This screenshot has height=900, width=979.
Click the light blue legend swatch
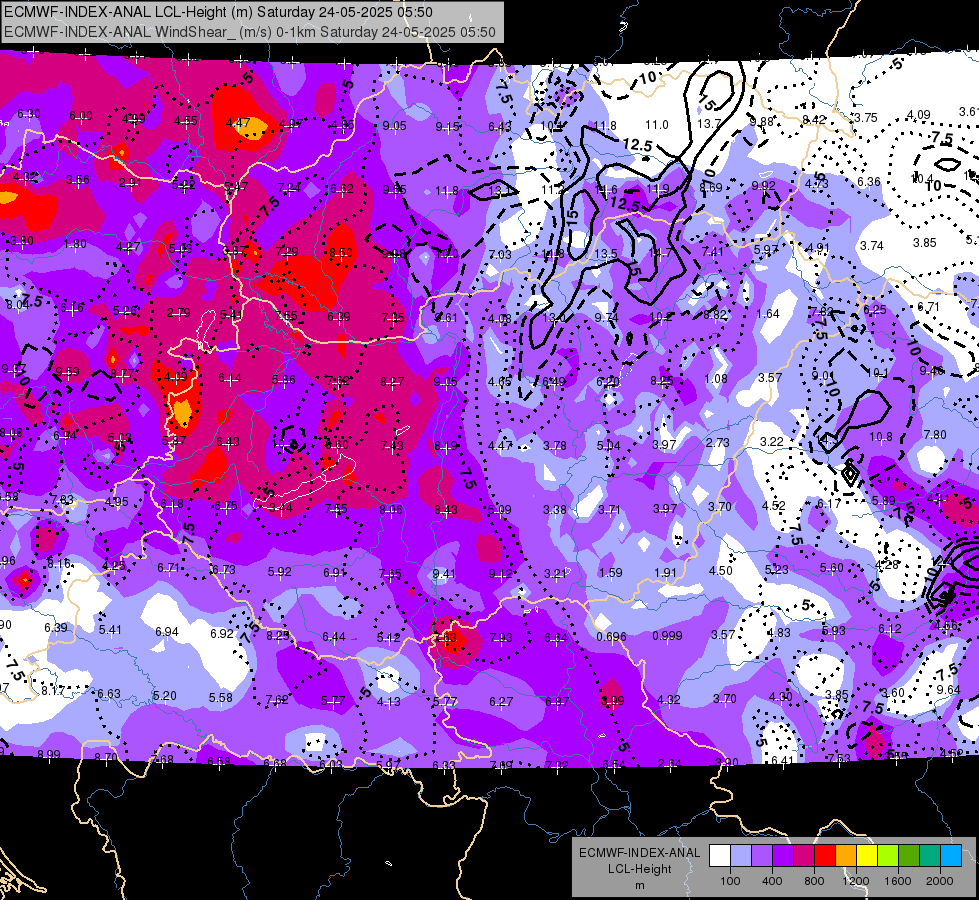coord(741,856)
